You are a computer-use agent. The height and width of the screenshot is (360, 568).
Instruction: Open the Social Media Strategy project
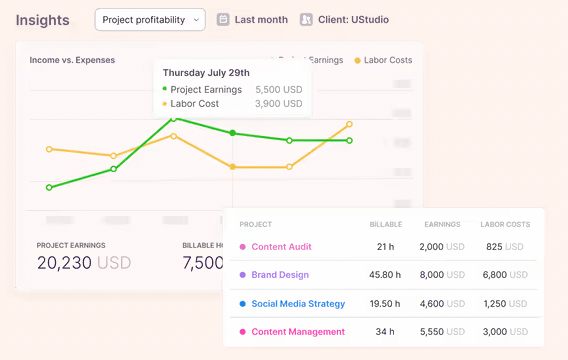tap(298, 304)
